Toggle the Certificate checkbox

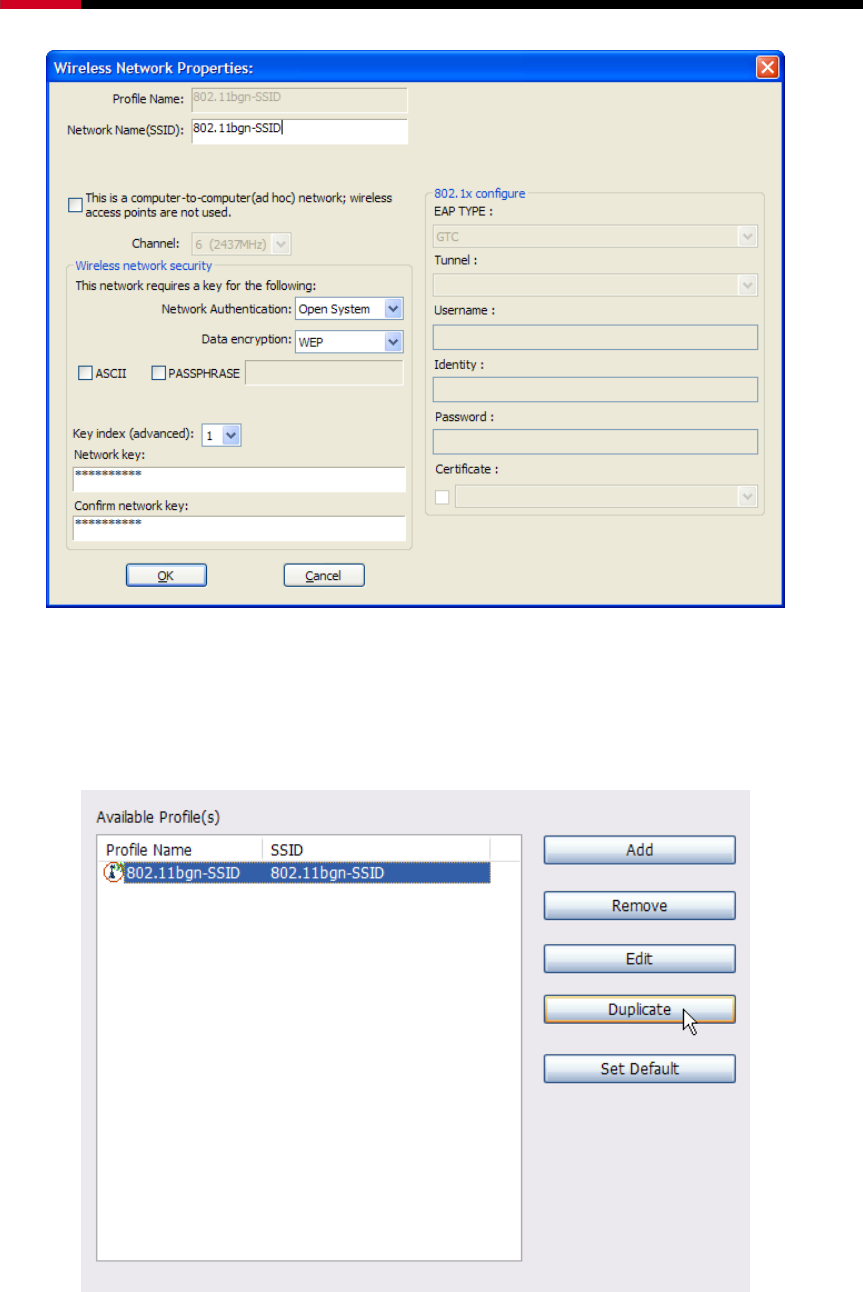442,496
